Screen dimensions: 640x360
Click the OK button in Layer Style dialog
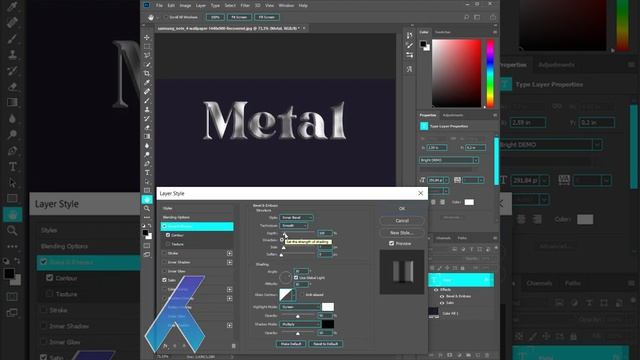(402, 209)
